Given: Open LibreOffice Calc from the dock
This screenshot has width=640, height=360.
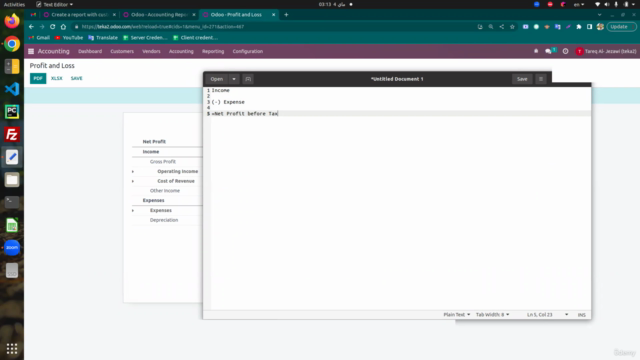Looking at the screenshot, I should coord(12,225).
